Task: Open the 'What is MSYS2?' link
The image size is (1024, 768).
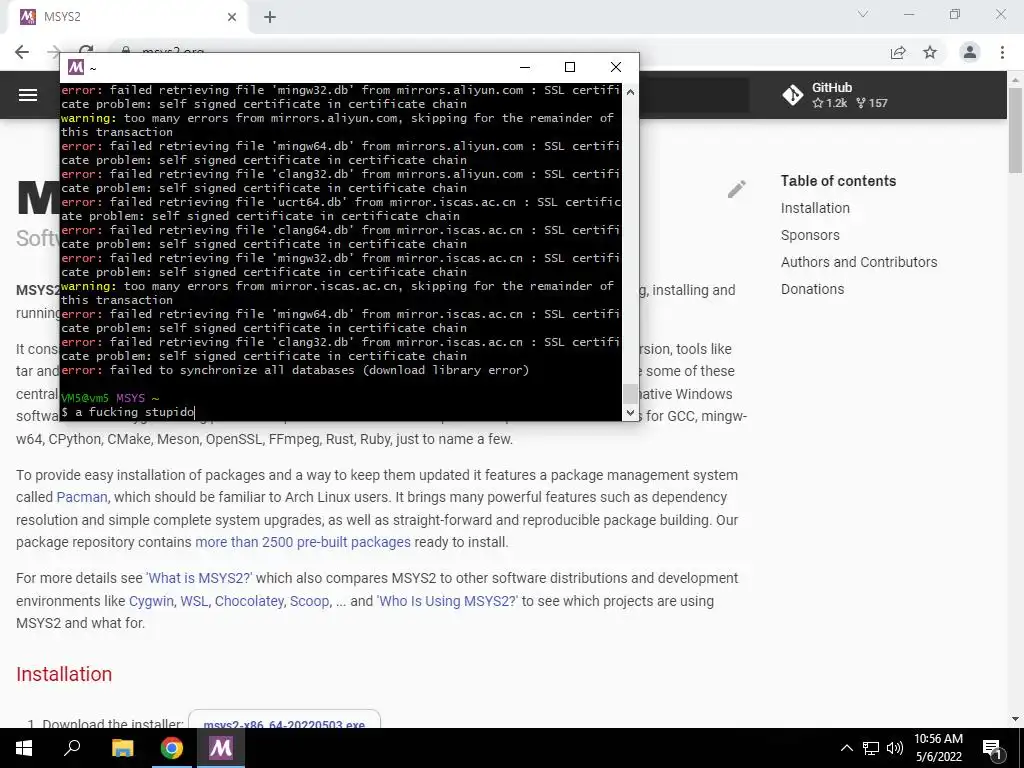Action: 199,578
